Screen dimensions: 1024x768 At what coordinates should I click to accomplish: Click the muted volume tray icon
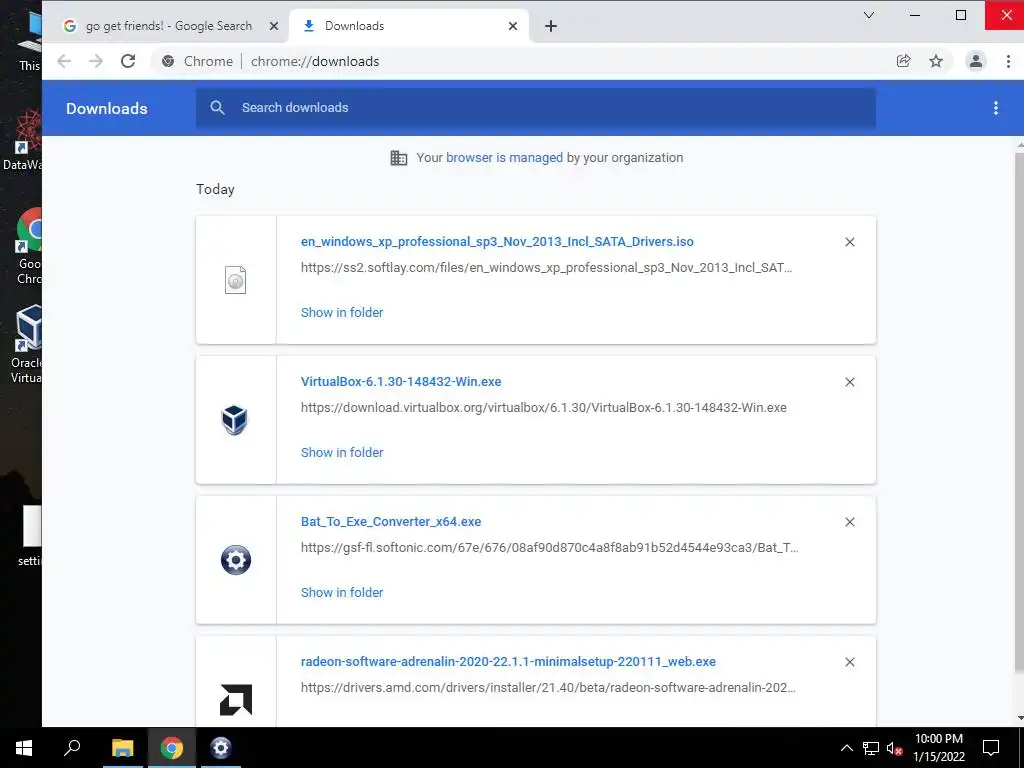(x=895, y=748)
